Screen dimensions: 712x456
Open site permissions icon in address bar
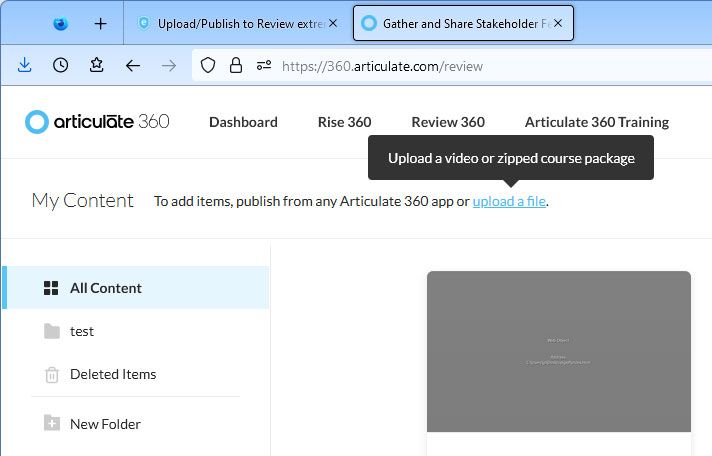tap(264, 65)
